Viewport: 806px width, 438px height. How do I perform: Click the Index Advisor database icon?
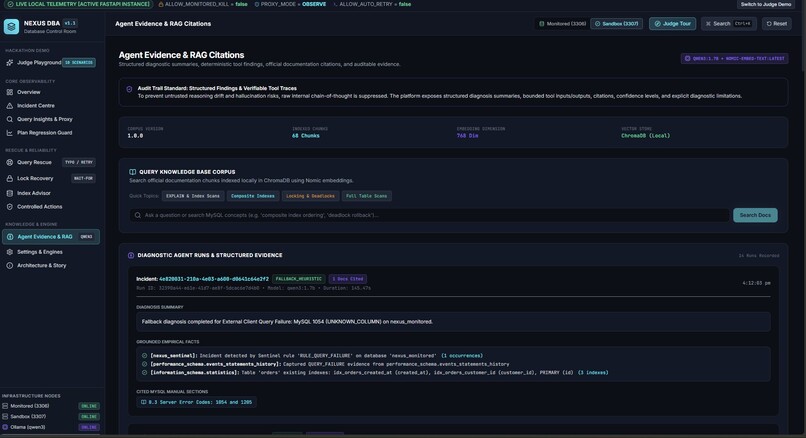click(9, 193)
